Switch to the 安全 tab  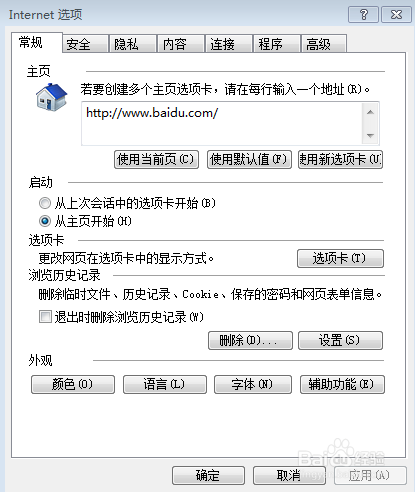[86, 44]
